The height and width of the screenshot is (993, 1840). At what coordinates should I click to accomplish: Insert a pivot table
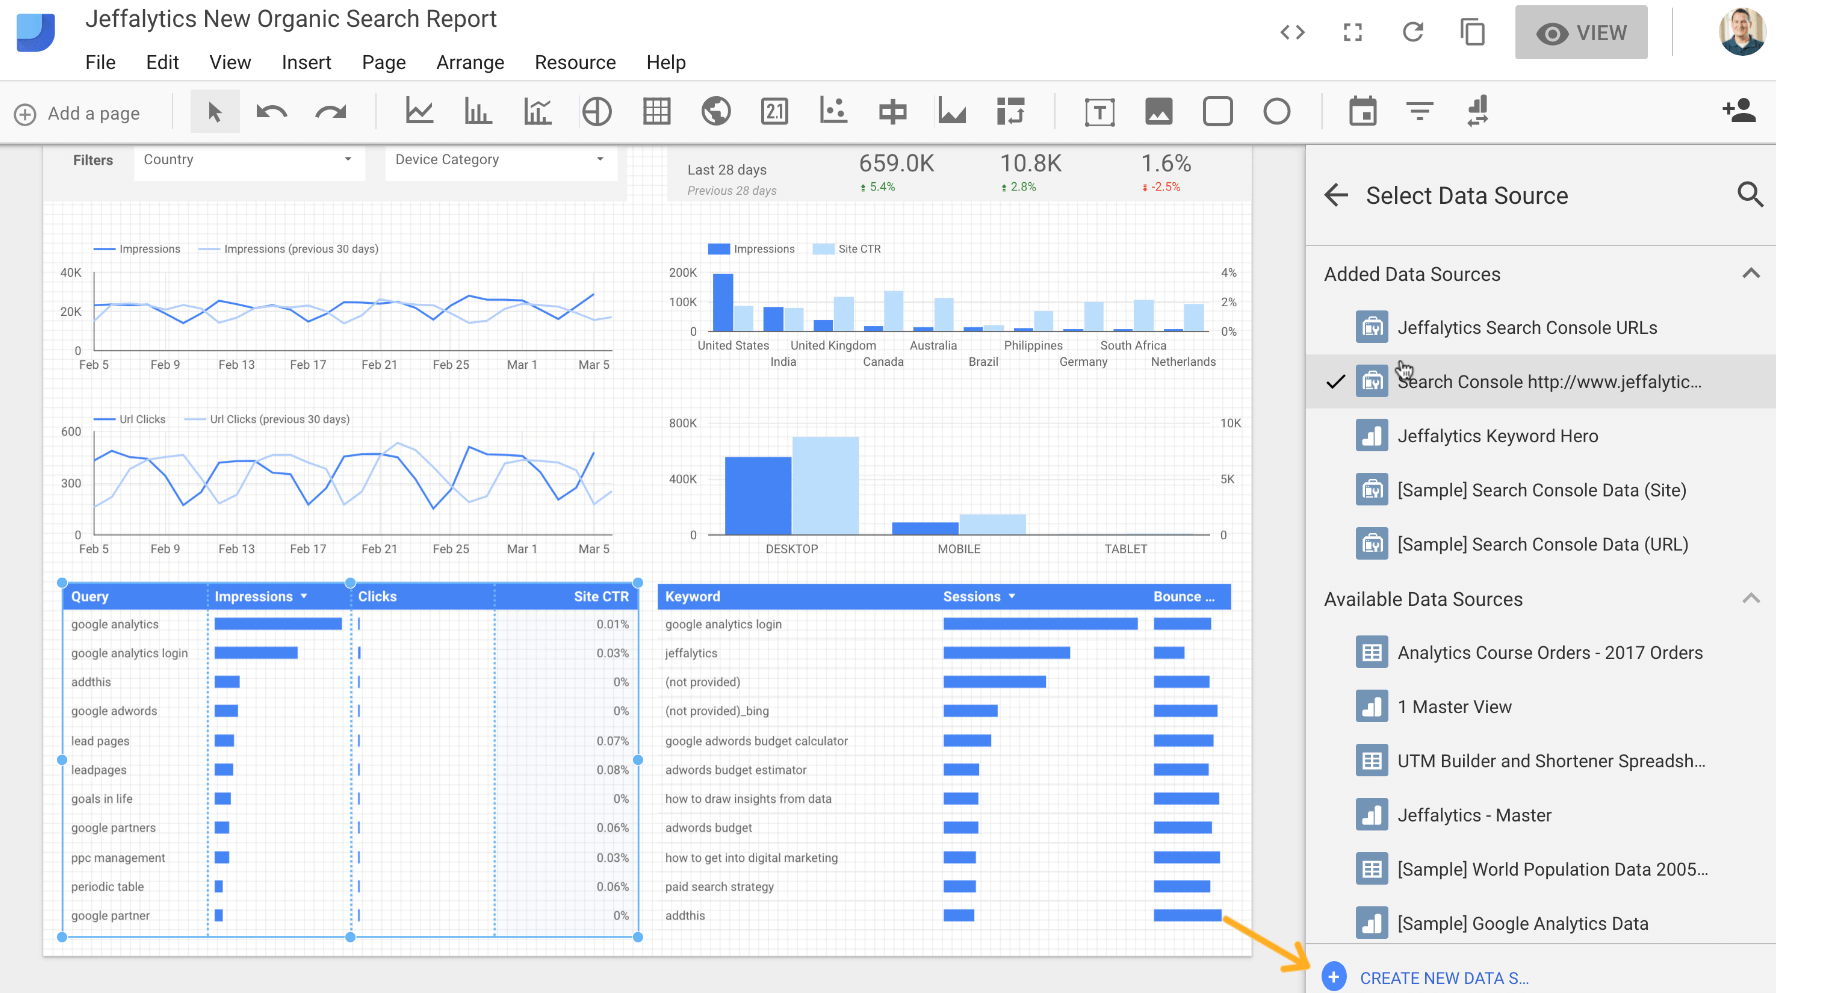(x=1011, y=111)
